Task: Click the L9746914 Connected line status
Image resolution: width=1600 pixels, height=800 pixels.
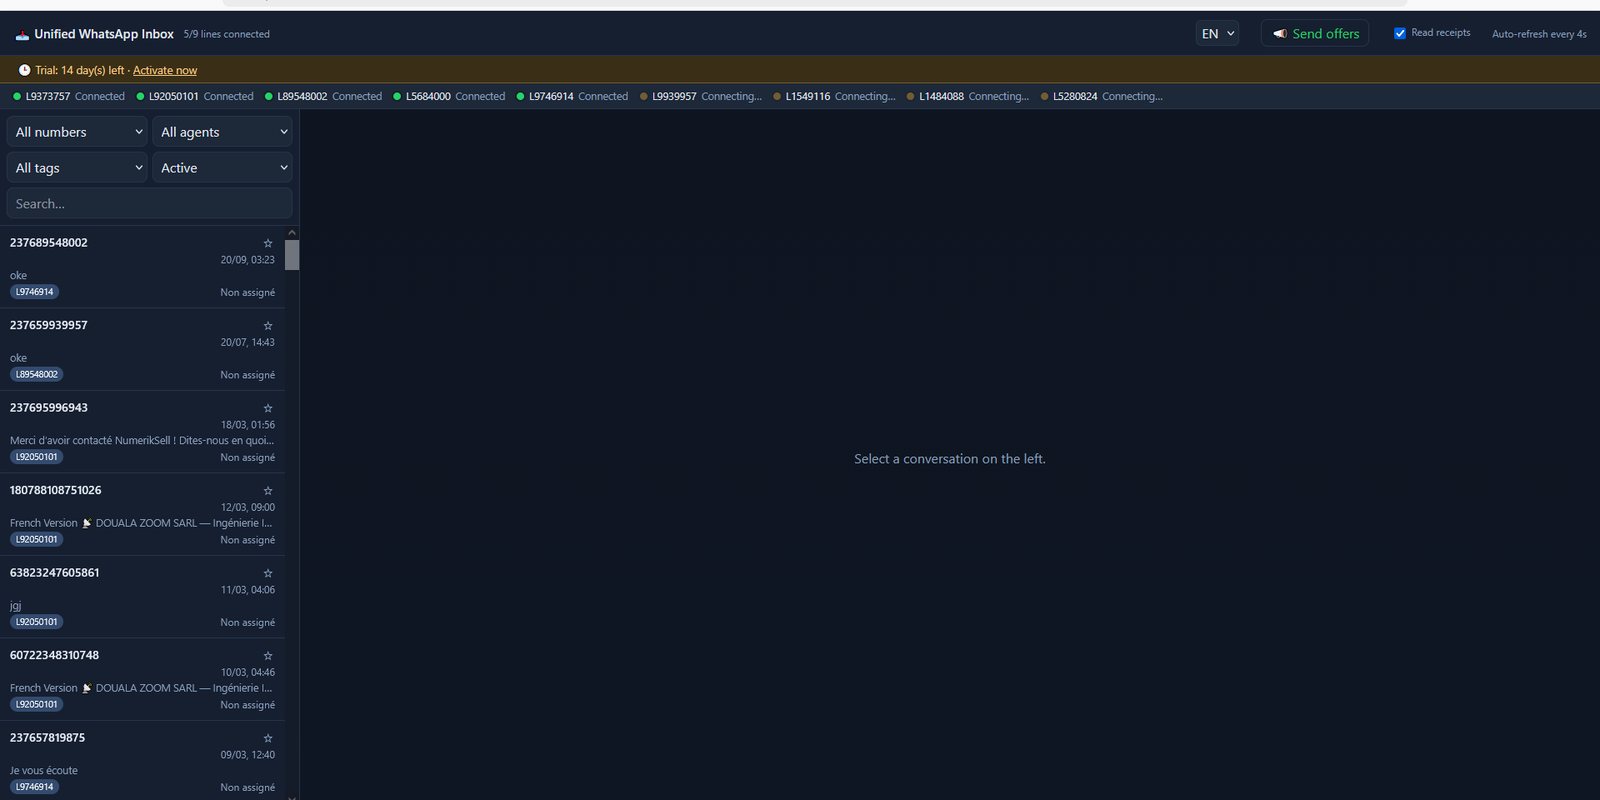Action: 572,97
